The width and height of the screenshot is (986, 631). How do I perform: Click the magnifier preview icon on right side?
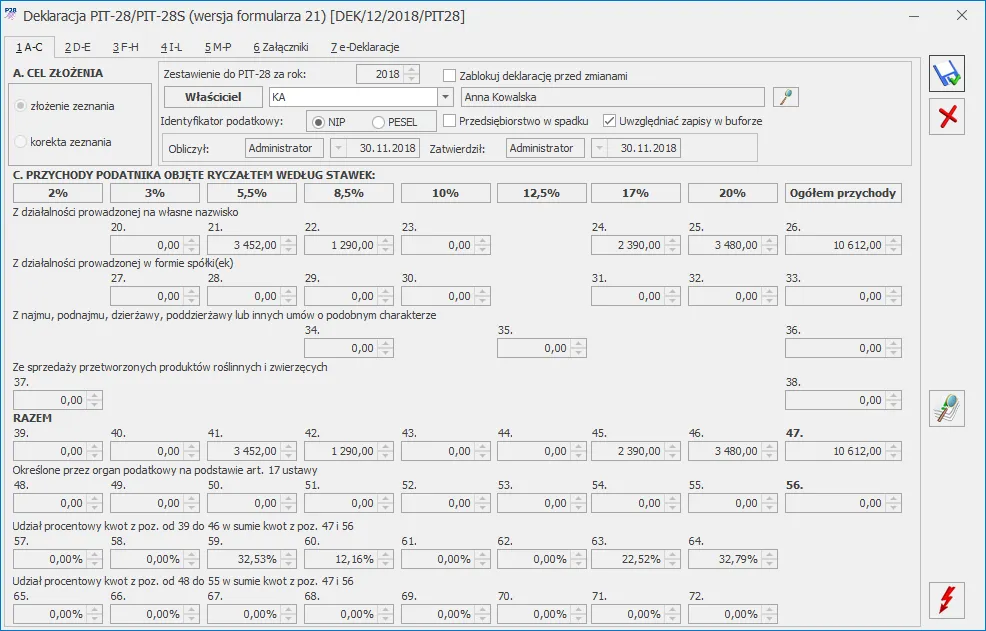pos(946,409)
